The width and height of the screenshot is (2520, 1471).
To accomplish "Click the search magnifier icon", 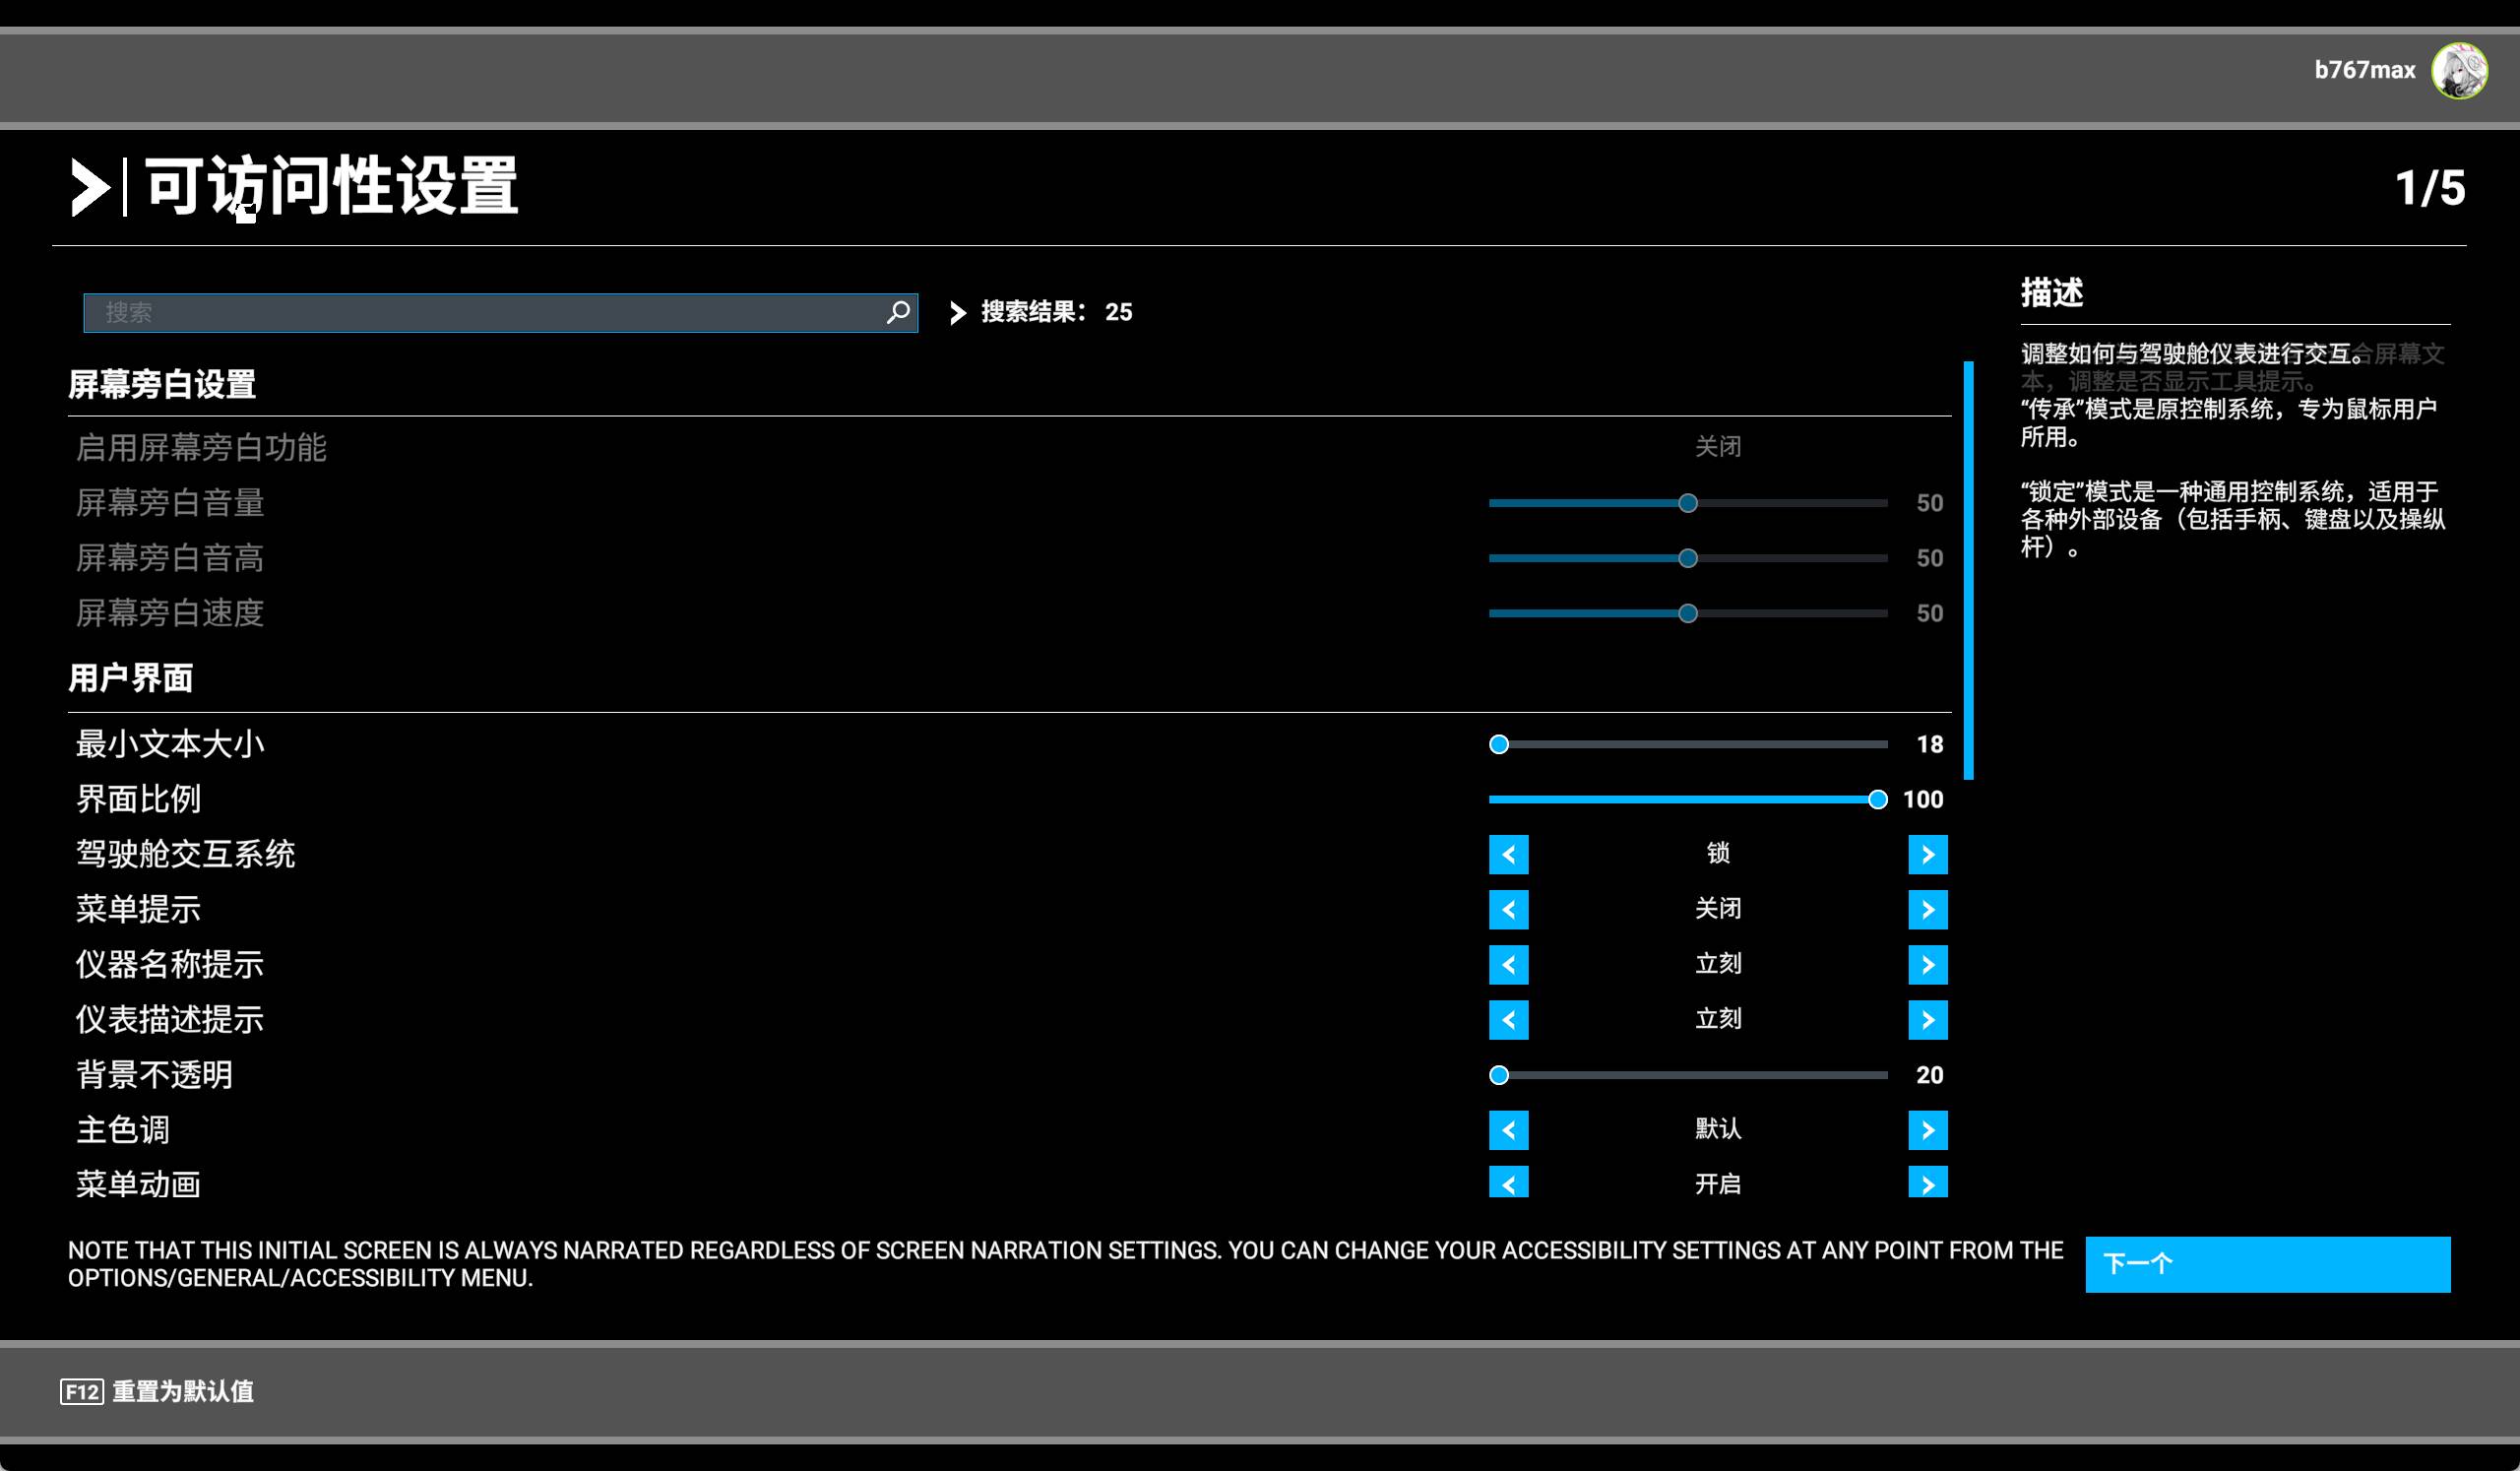I will pos(897,312).
